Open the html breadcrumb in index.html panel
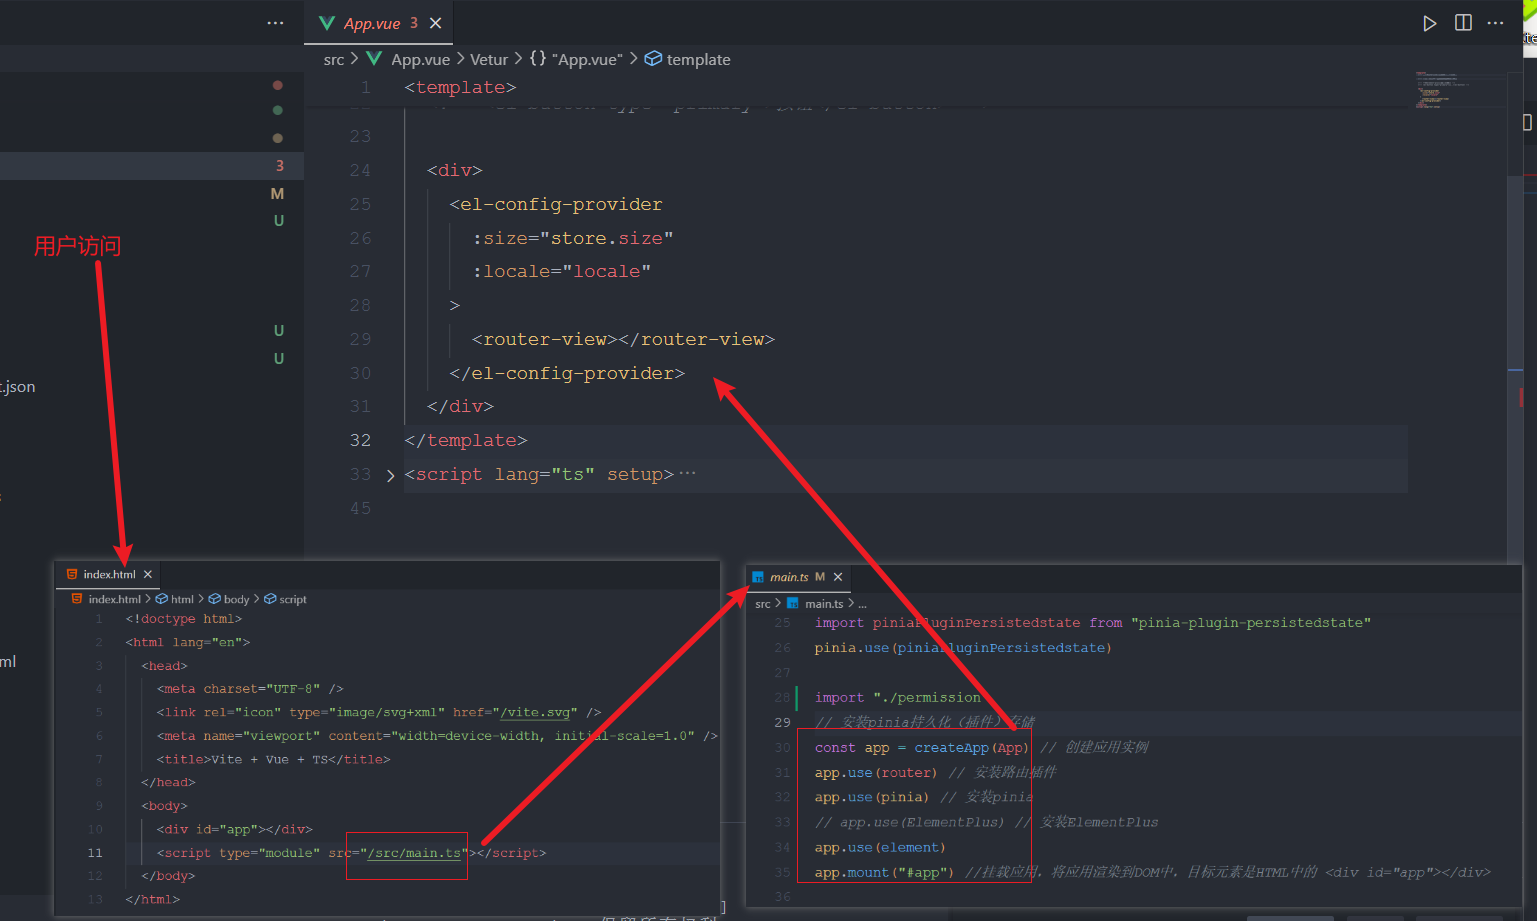 (x=182, y=599)
